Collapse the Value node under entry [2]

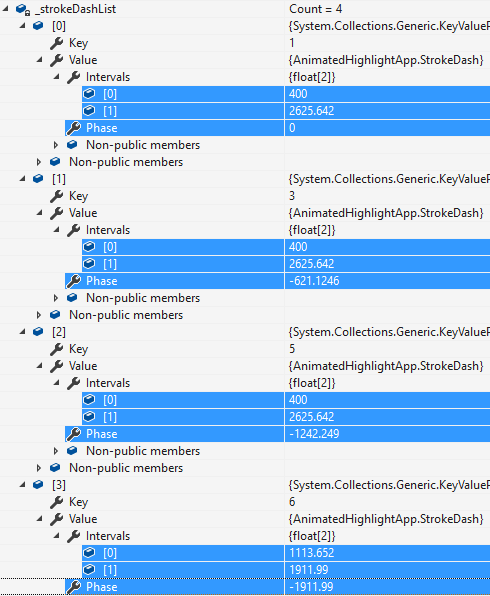(x=40, y=366)
